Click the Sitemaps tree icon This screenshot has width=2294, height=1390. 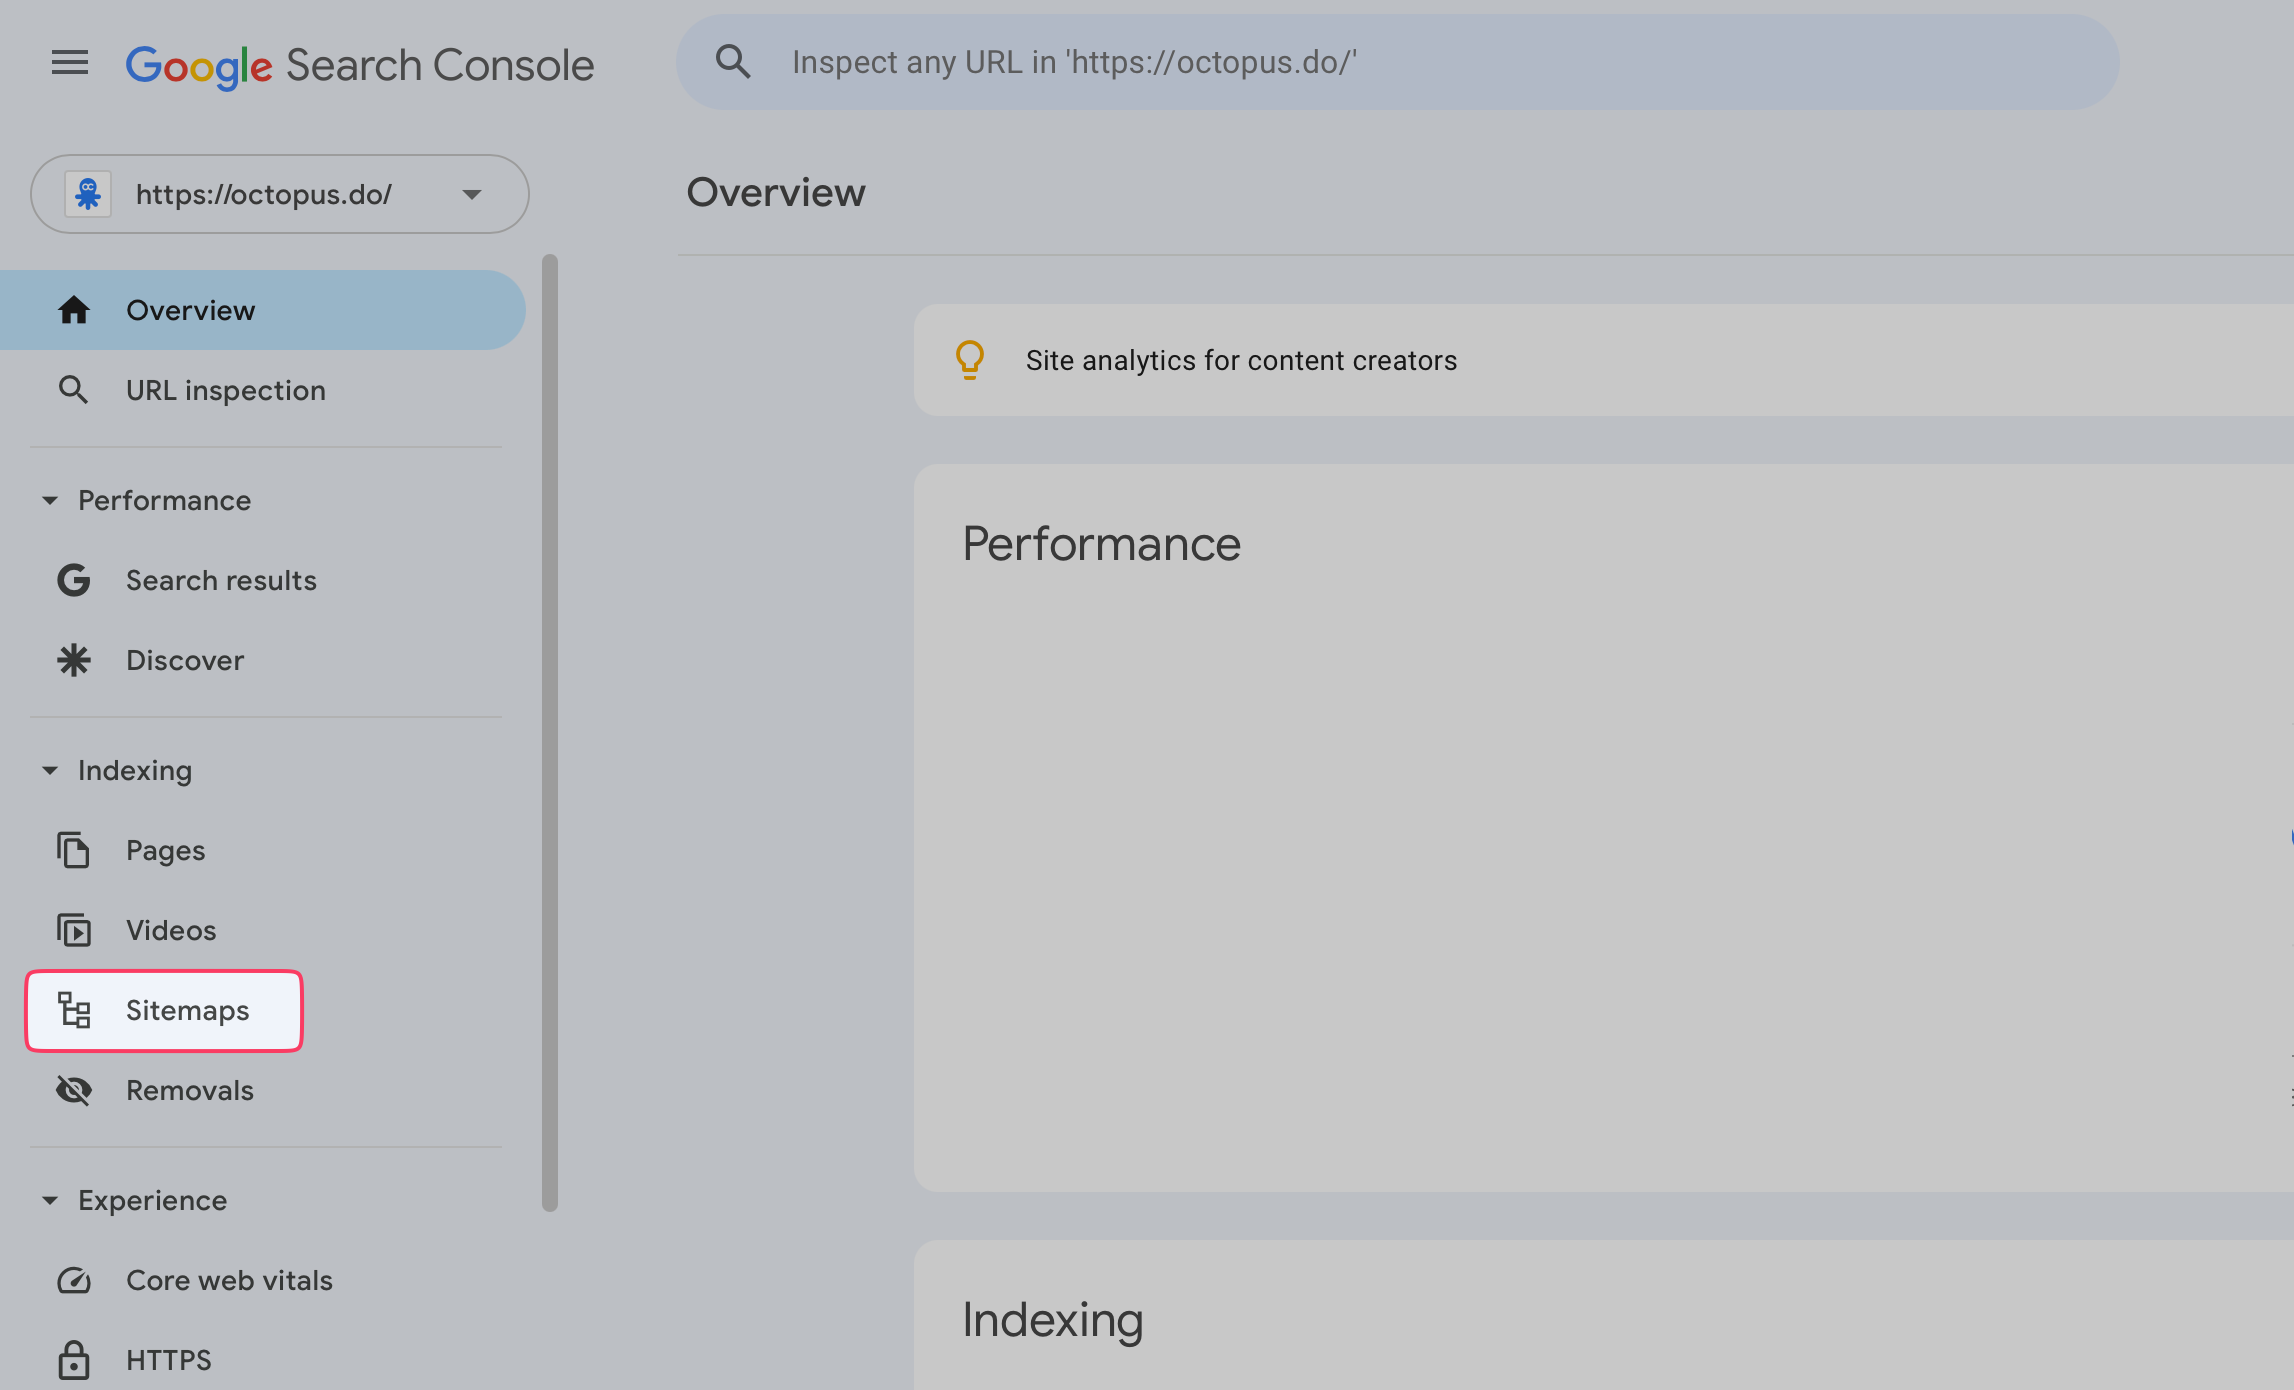pyautogui.click(x=74, y=1010)
